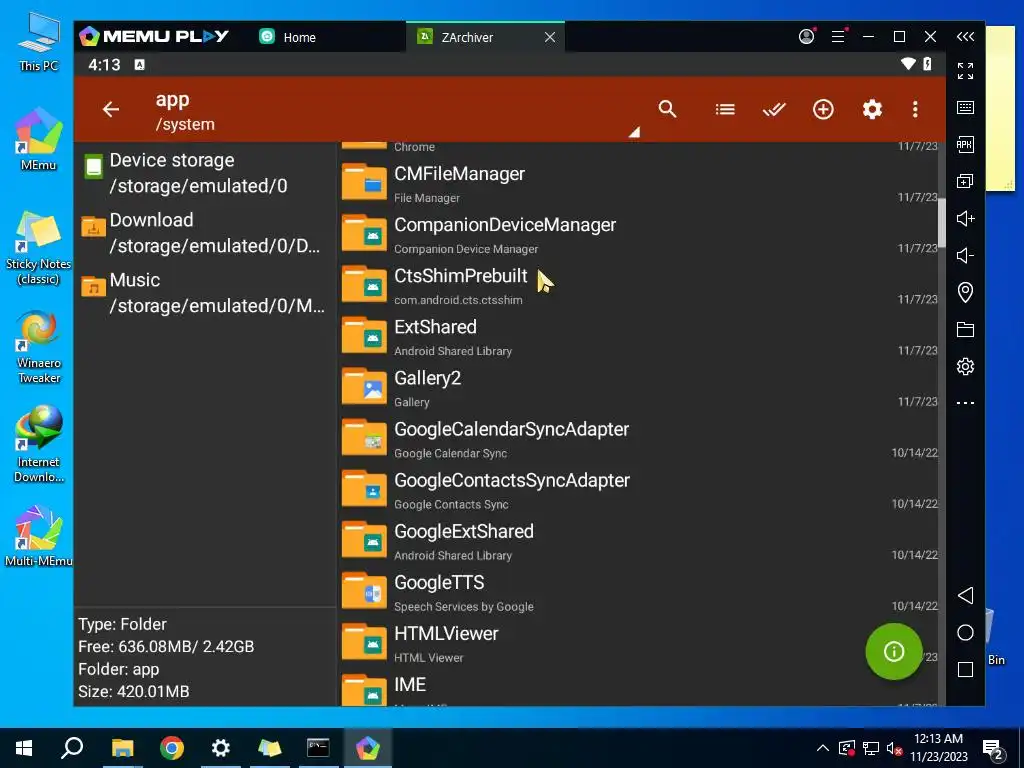1024x768 pixels.
Task: Close the ZArchiver tab
Action: (550, 37)
